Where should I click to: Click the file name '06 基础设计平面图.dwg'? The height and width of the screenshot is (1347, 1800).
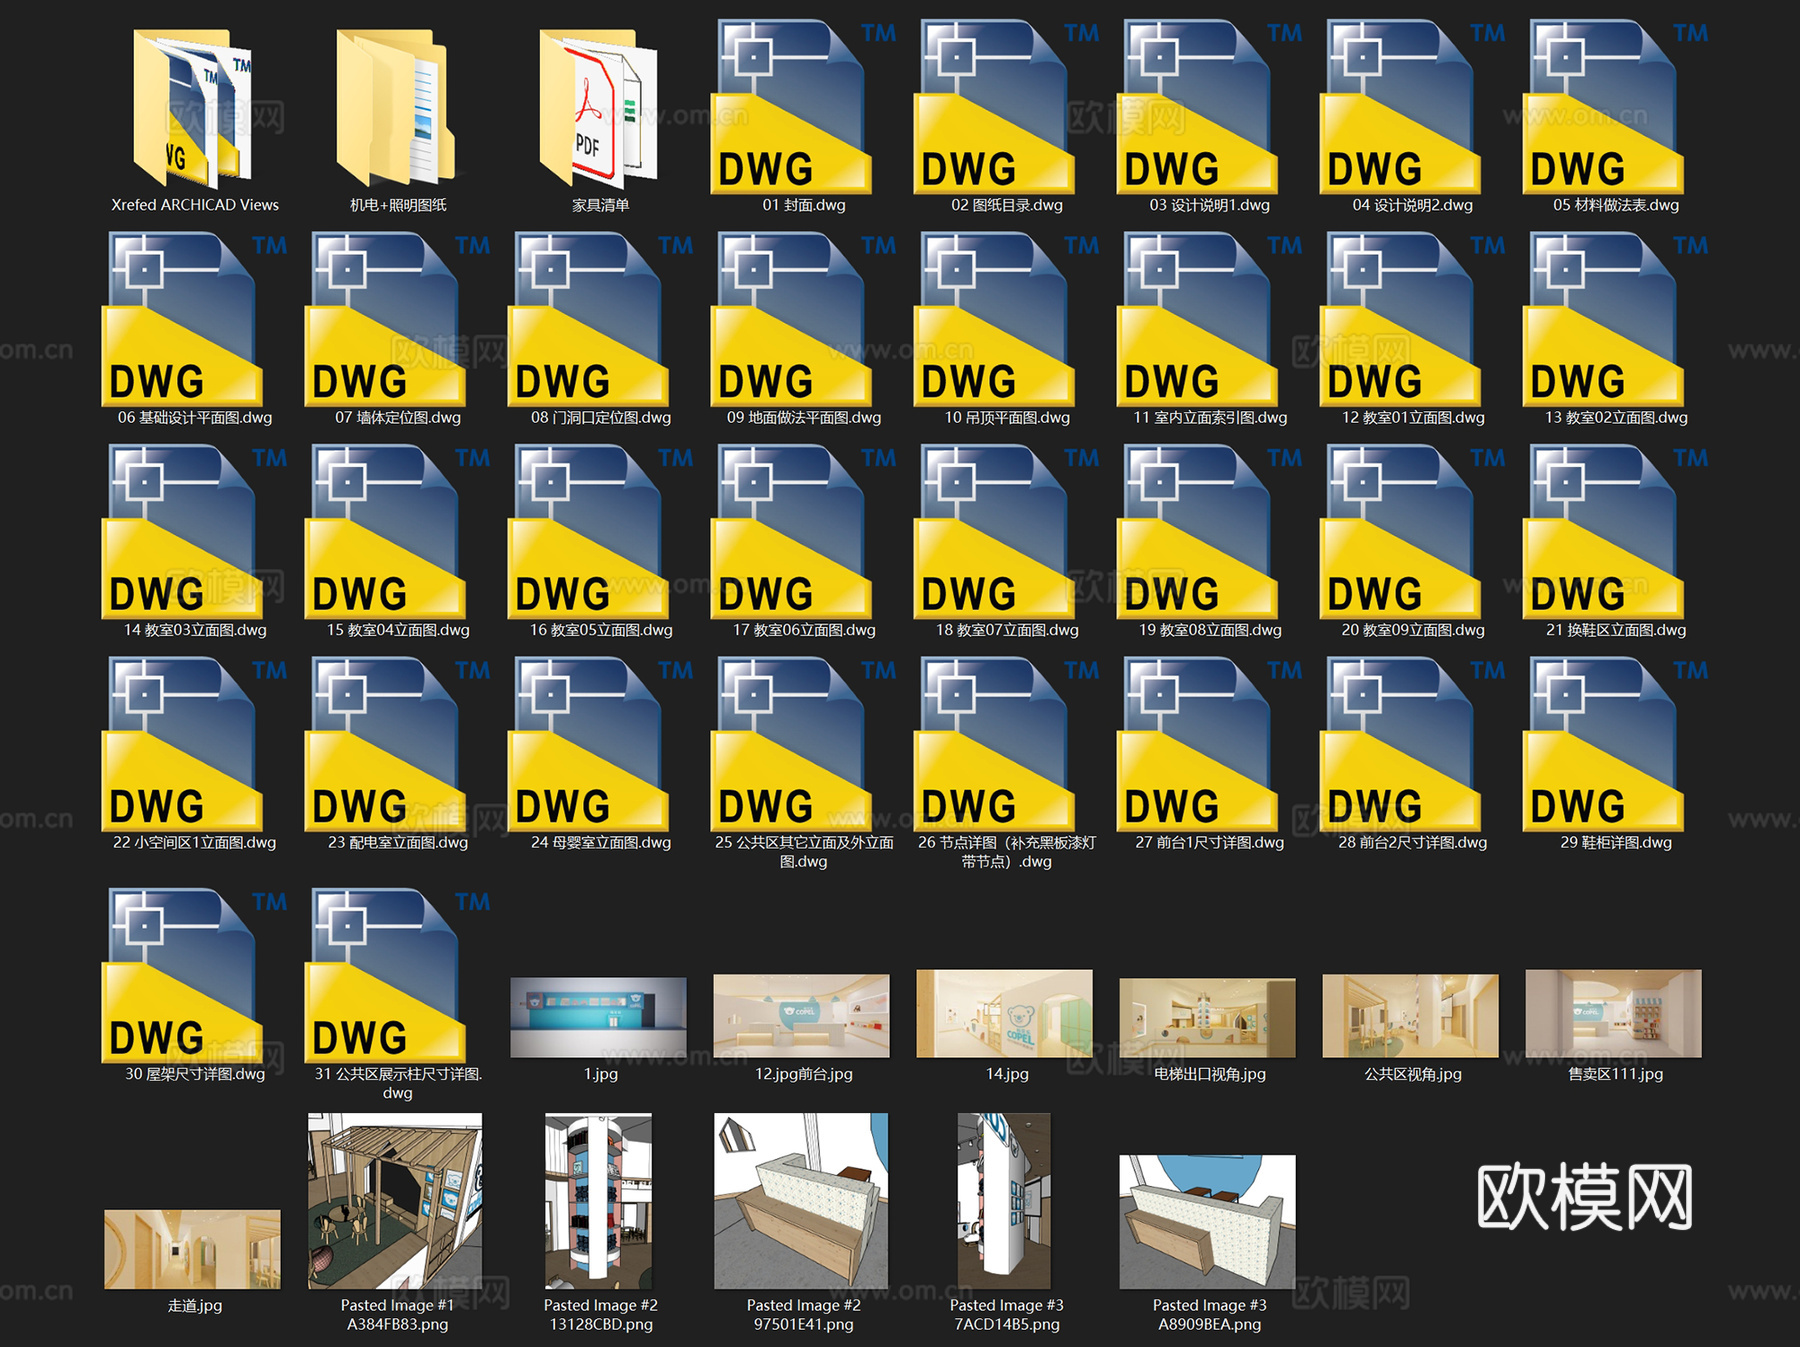click(x=195, y=418)
